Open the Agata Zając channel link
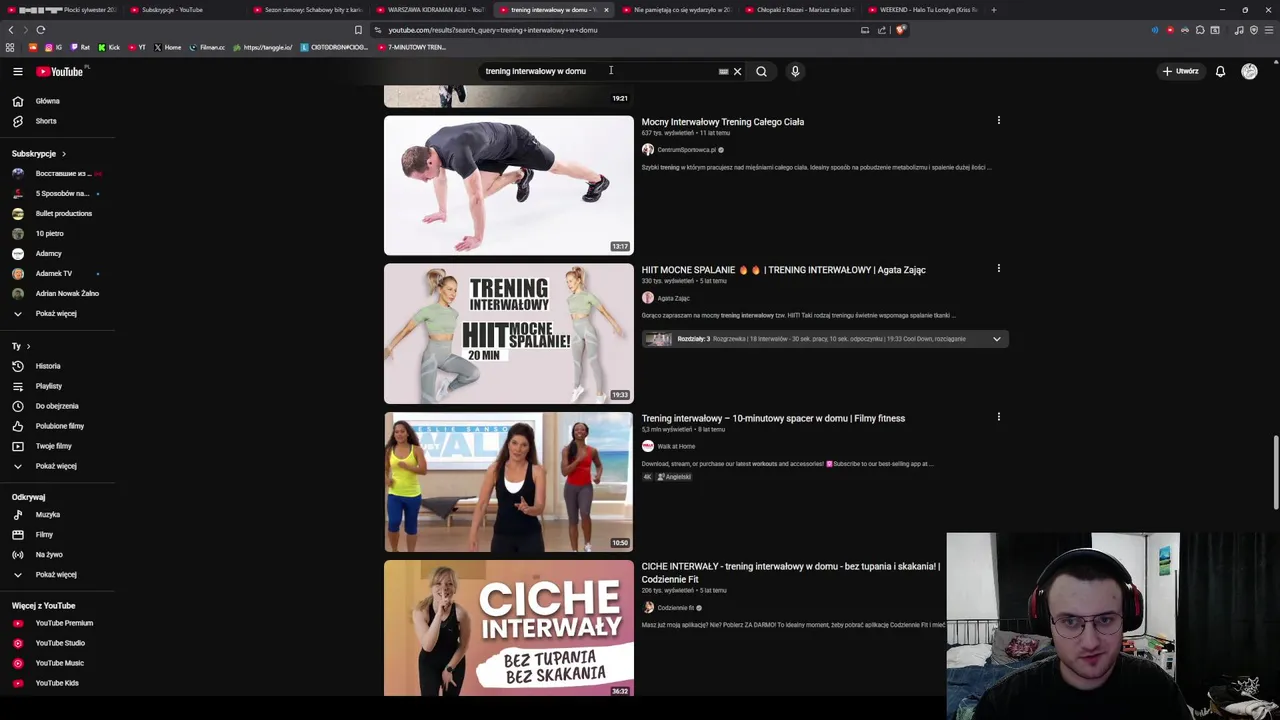Viewport: 1280px width, 720px height. 673,298
